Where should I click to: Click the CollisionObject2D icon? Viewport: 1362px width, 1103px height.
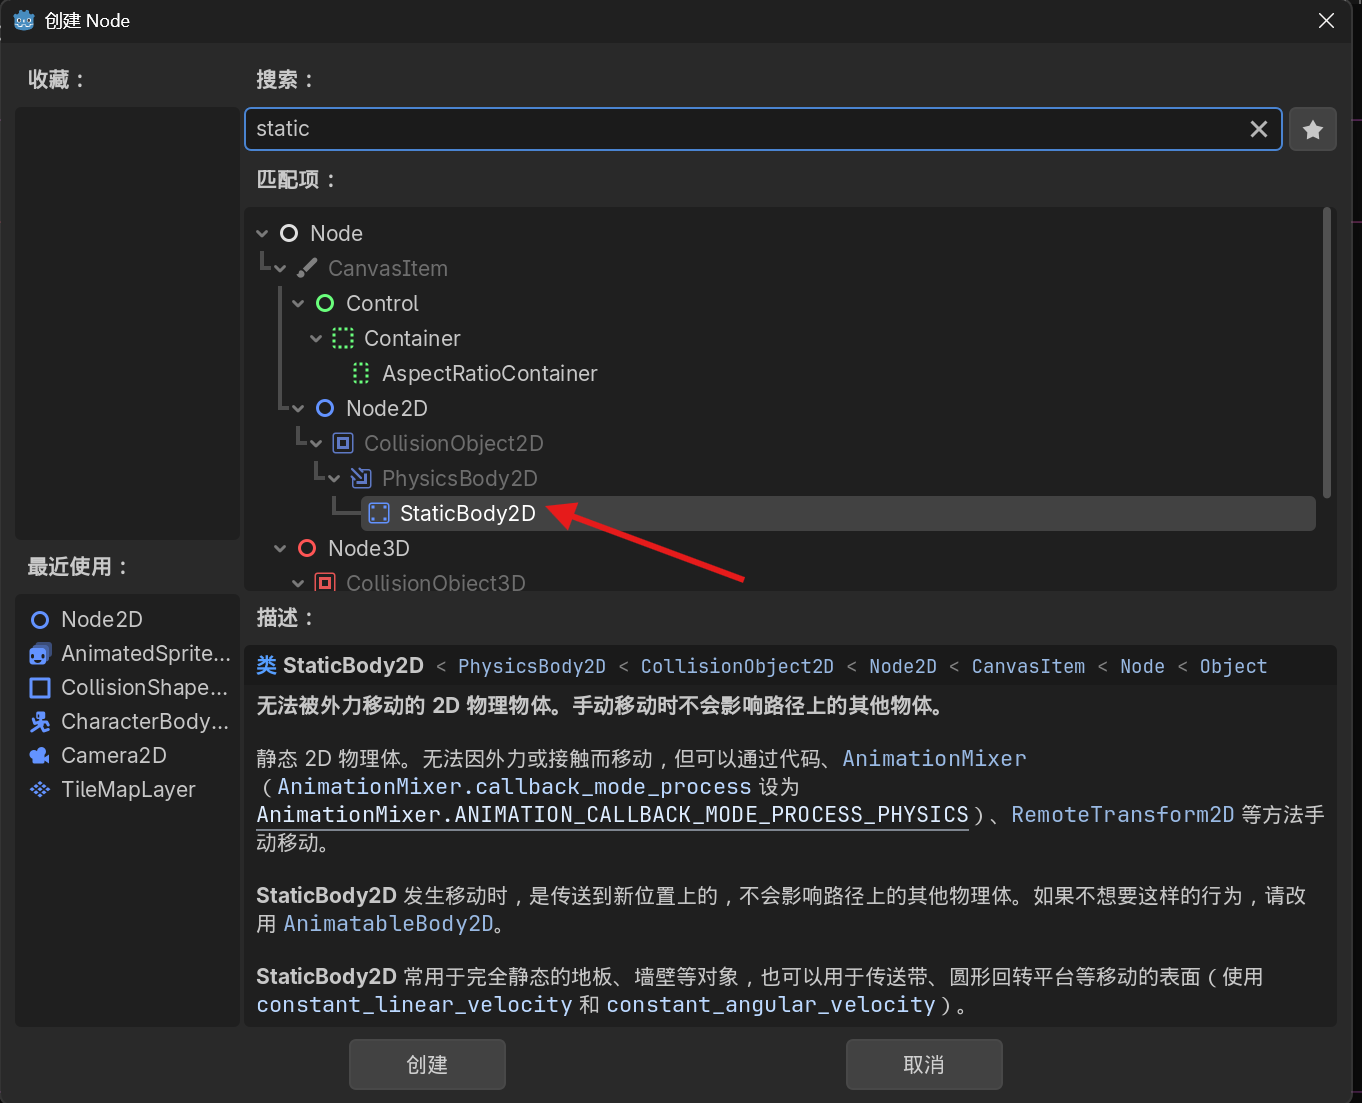click(343, 443)
